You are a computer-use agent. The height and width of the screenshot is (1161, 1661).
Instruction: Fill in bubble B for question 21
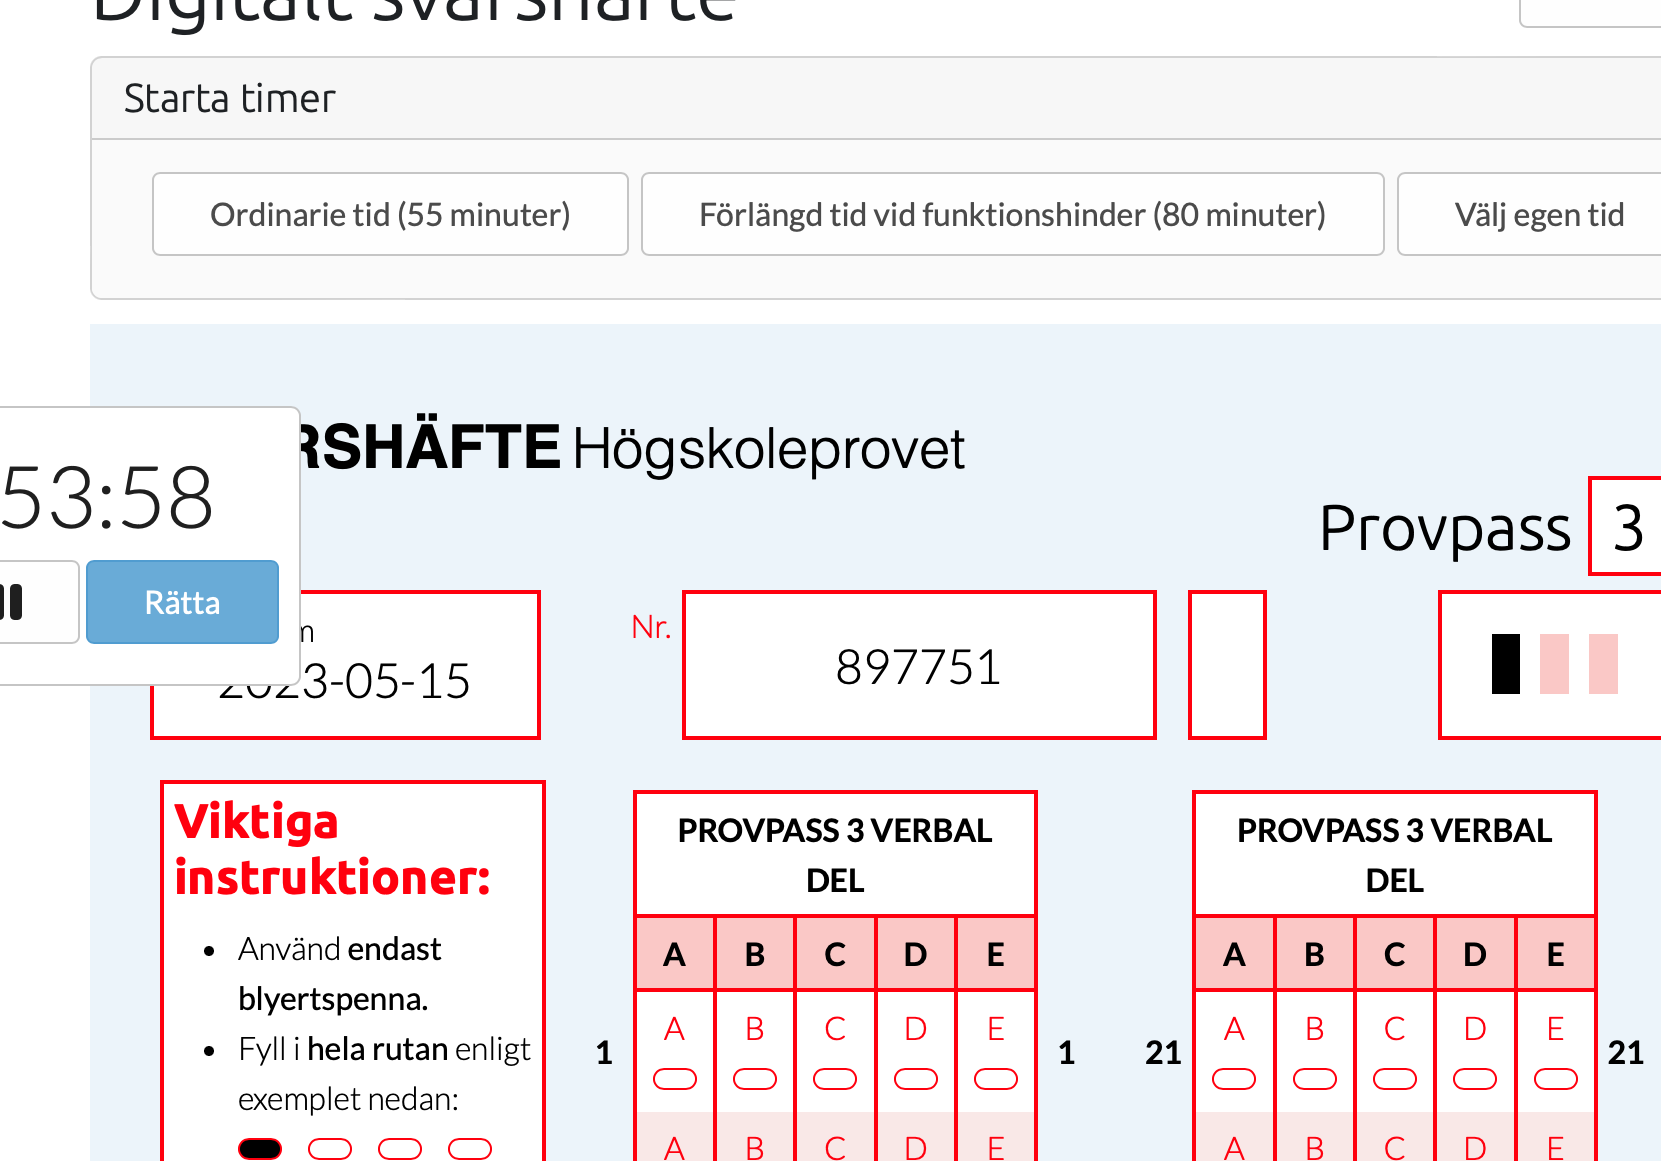tap(1315, 1079)
